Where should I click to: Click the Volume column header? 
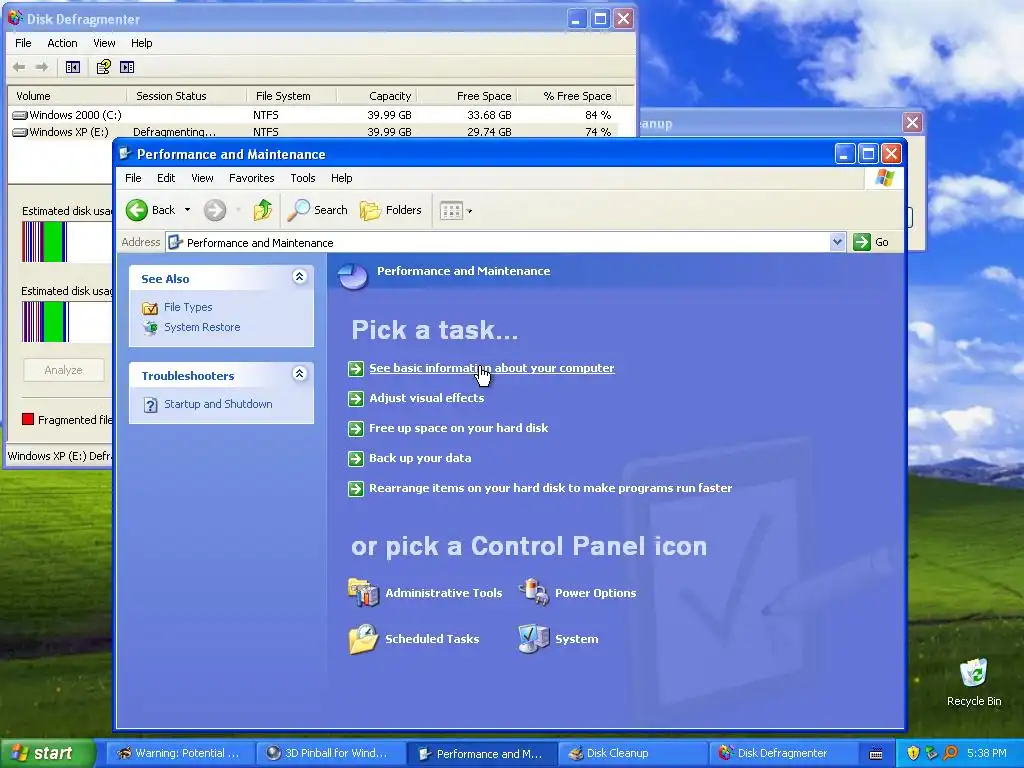(67, 96)
